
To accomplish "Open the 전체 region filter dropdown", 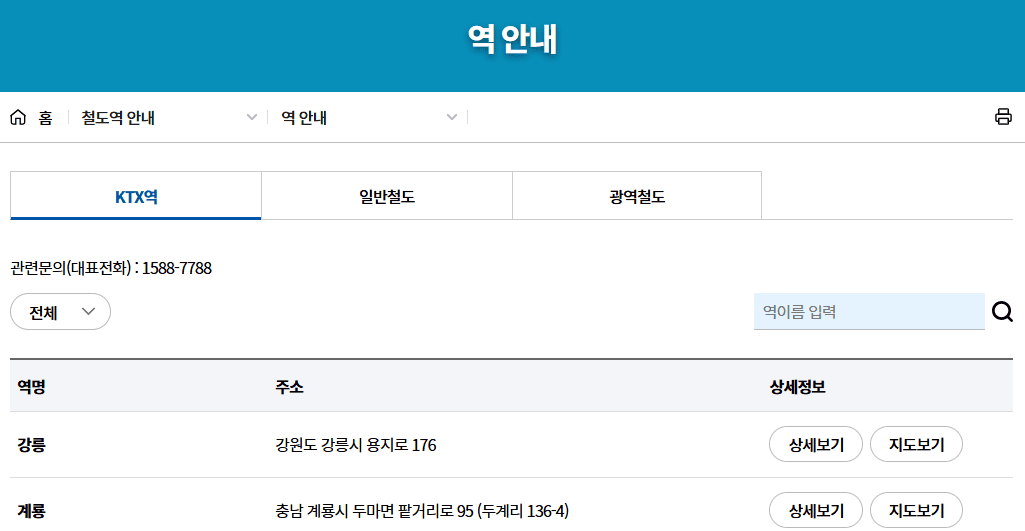I will (x=60, y=312).
